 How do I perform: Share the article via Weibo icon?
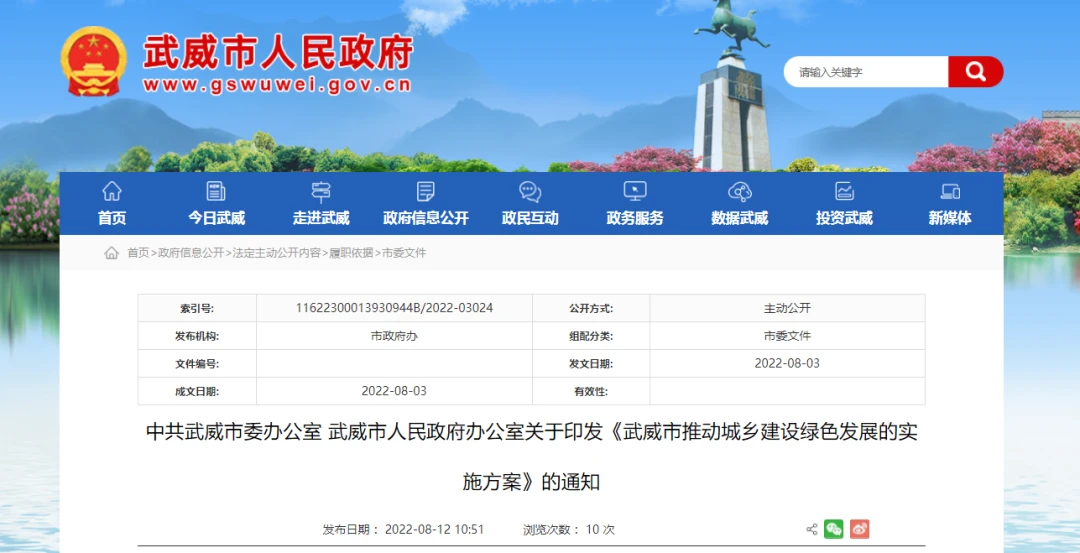860,529
